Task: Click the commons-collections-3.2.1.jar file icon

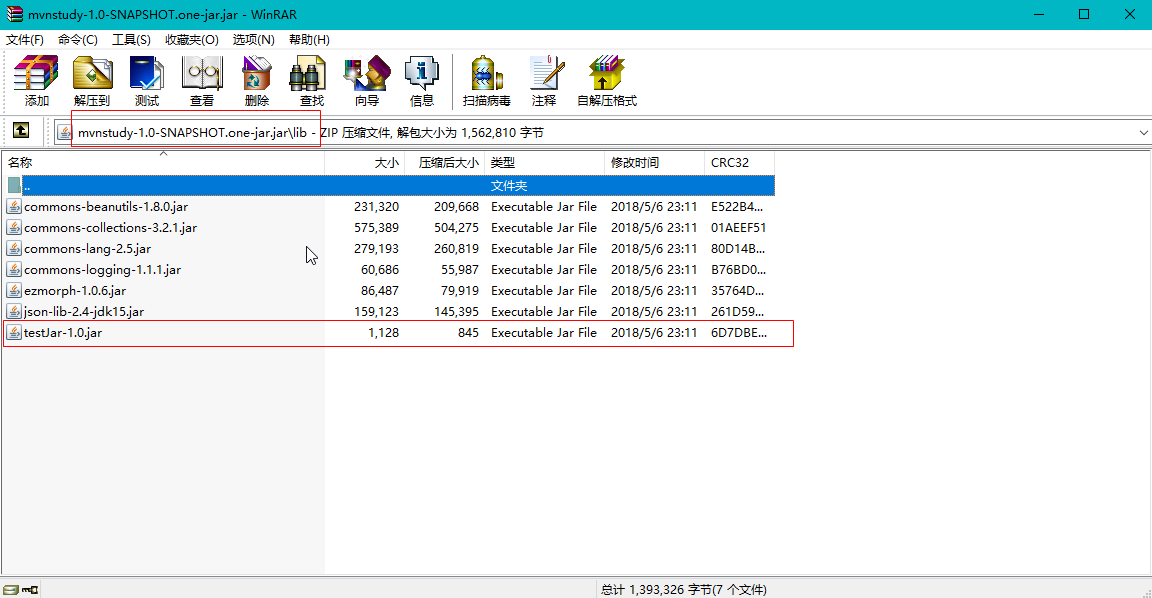Action: point(14,228)
